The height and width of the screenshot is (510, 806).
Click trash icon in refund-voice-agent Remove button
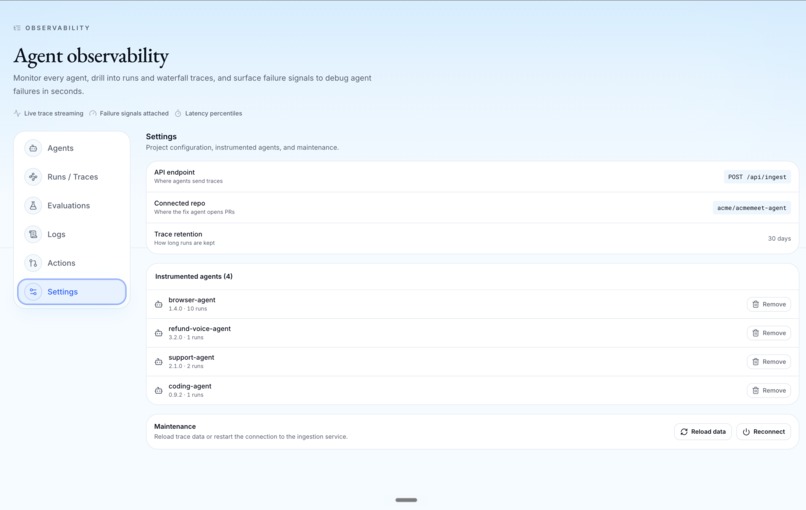(x=756, y=333)
